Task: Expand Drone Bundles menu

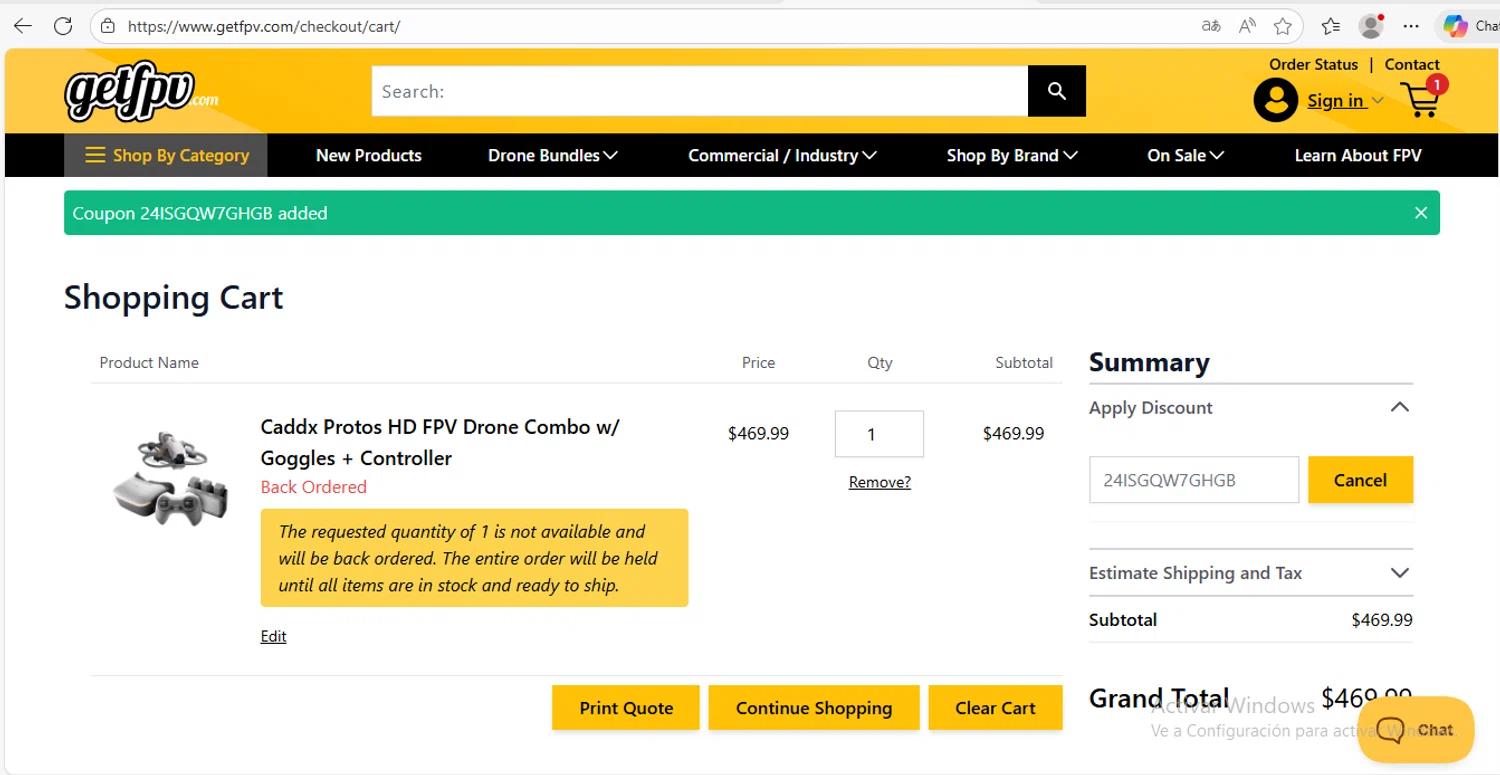Action: tap(553, 155)
